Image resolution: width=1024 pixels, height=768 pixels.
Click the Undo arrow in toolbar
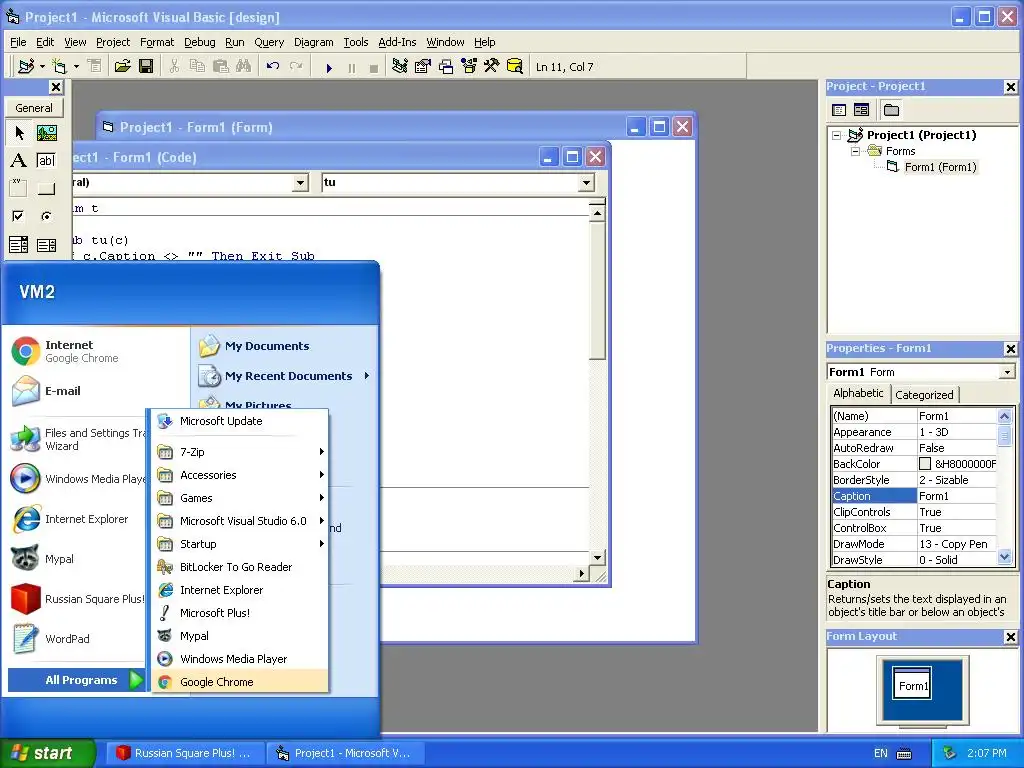(x=273, y=66)
